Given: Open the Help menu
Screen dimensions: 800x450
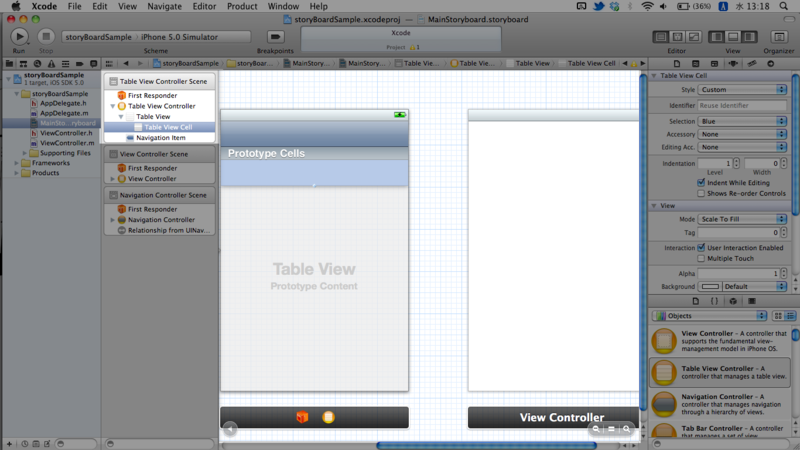Looking at the screenshot, I should point(318,6).
